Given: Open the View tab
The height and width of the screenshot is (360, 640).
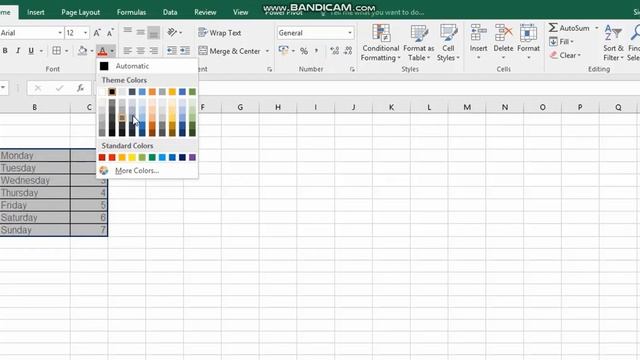Looking at the screenshot, I should [240, 12].
